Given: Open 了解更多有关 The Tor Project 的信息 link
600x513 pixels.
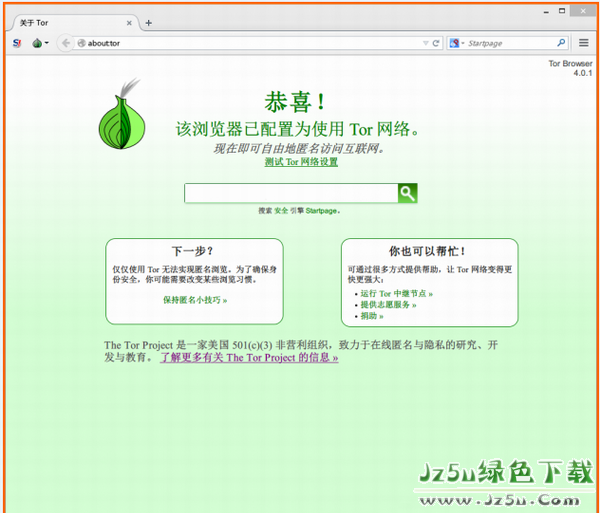Looking at the screenshot, I should coord(249,358).
